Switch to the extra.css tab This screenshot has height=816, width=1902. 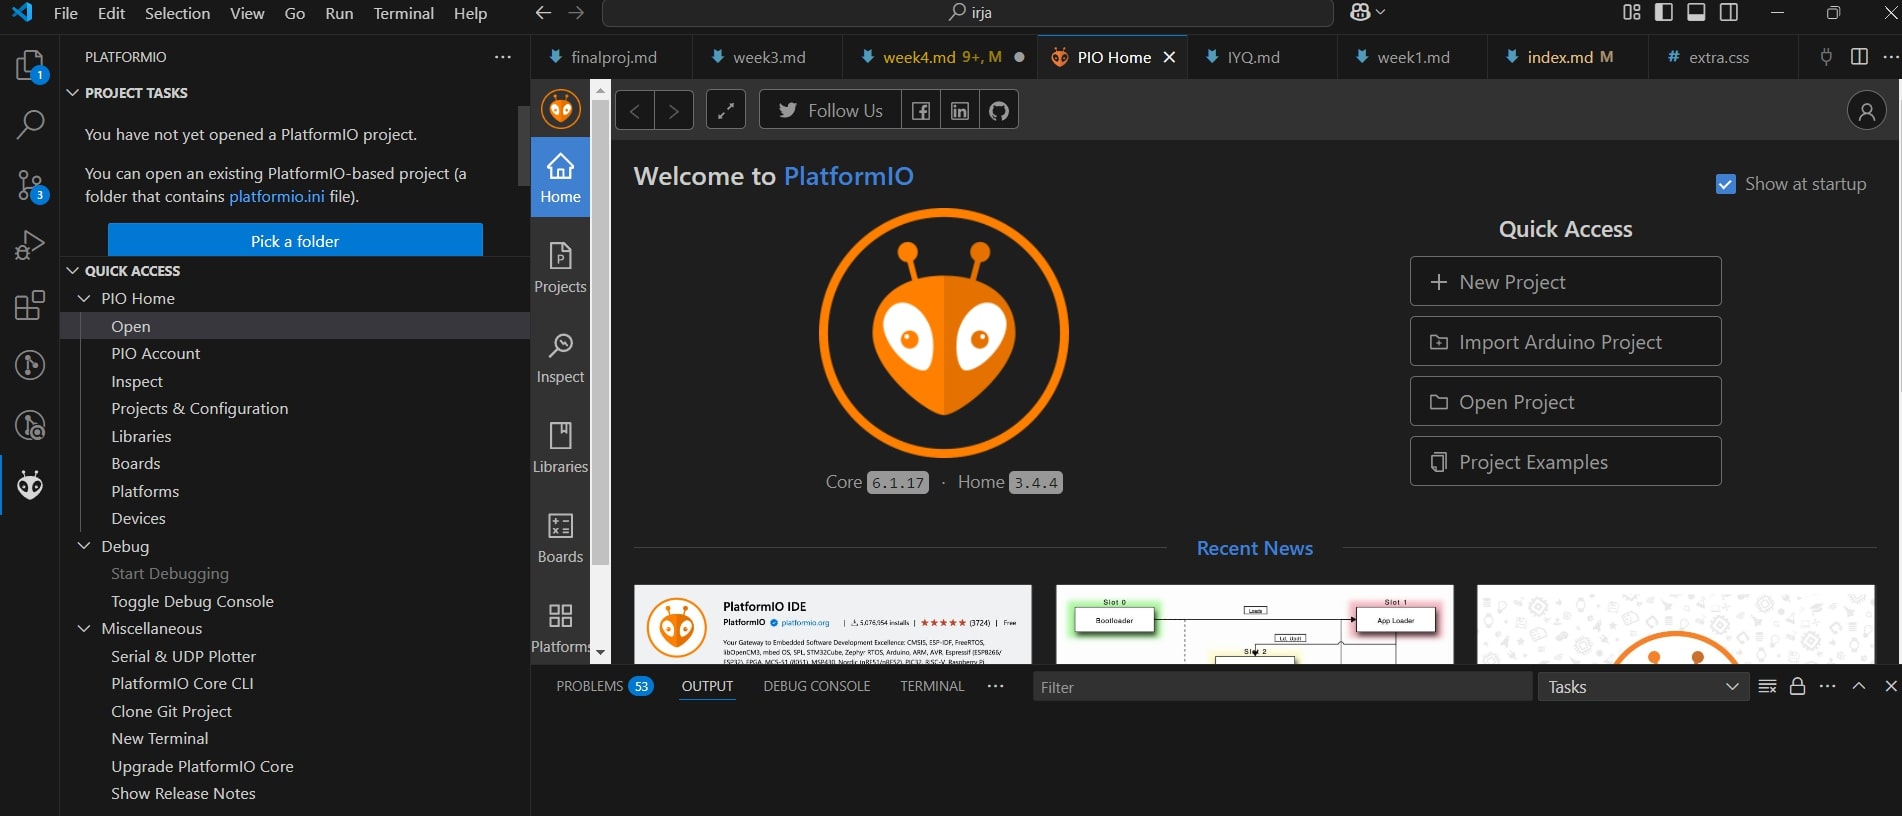point(1718,57)
